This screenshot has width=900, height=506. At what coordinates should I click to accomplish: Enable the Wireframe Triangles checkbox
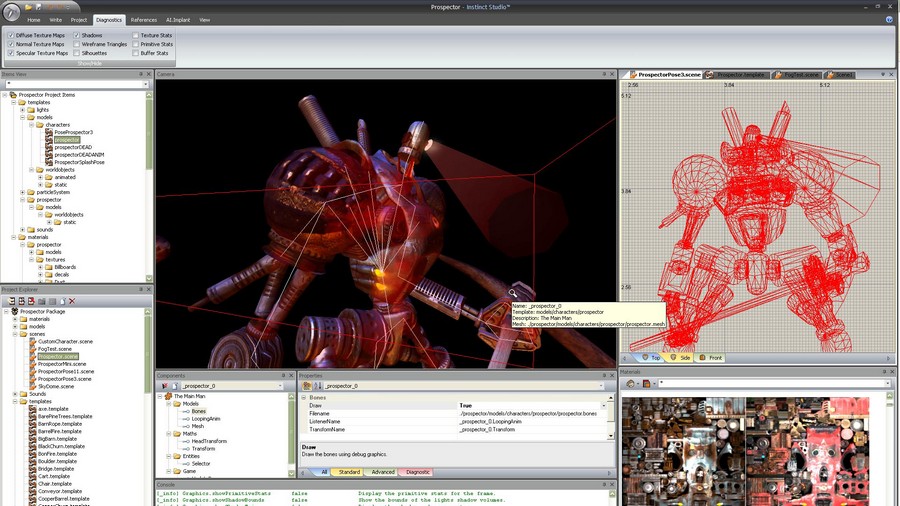pyautogui.click(x=76, y=44)
